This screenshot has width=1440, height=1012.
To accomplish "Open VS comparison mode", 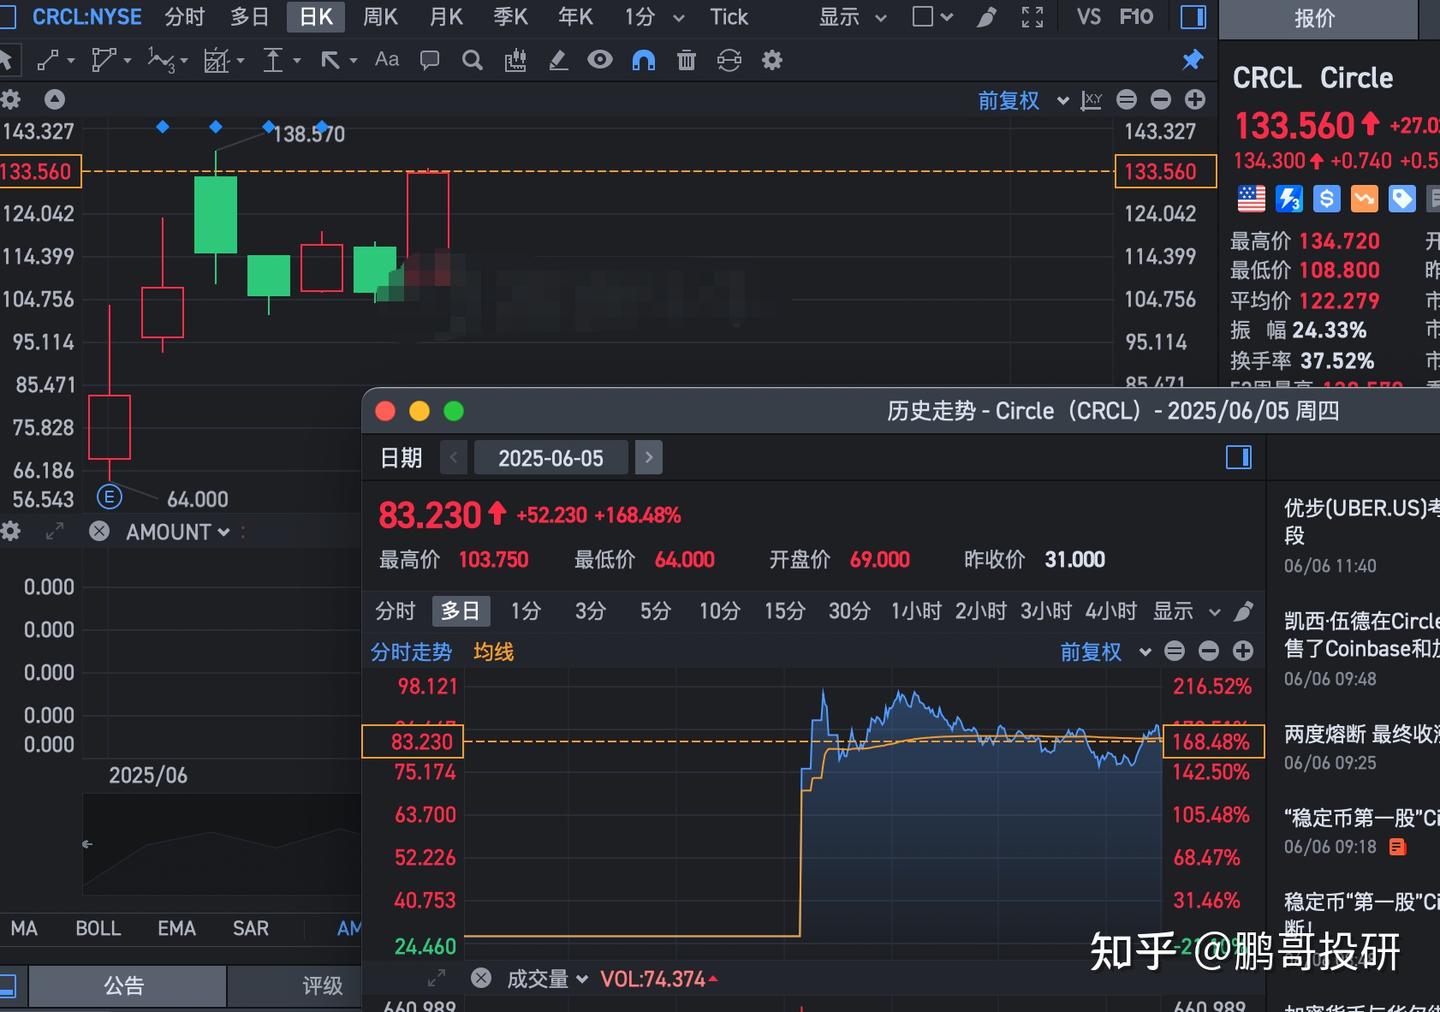I will tap(1089, 17).
